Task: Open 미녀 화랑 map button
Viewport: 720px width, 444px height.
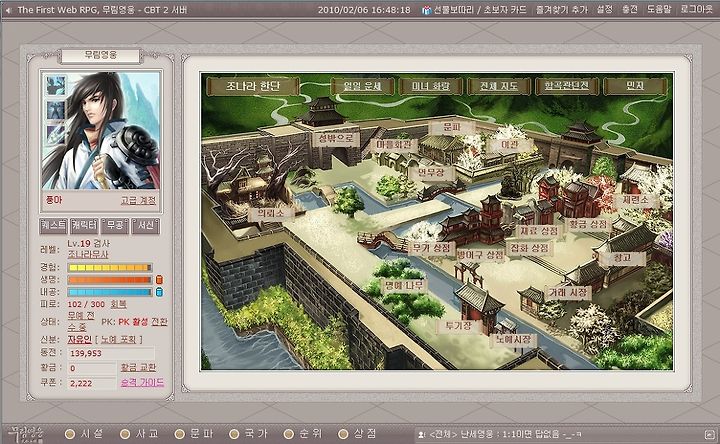Action: (431, 86)
